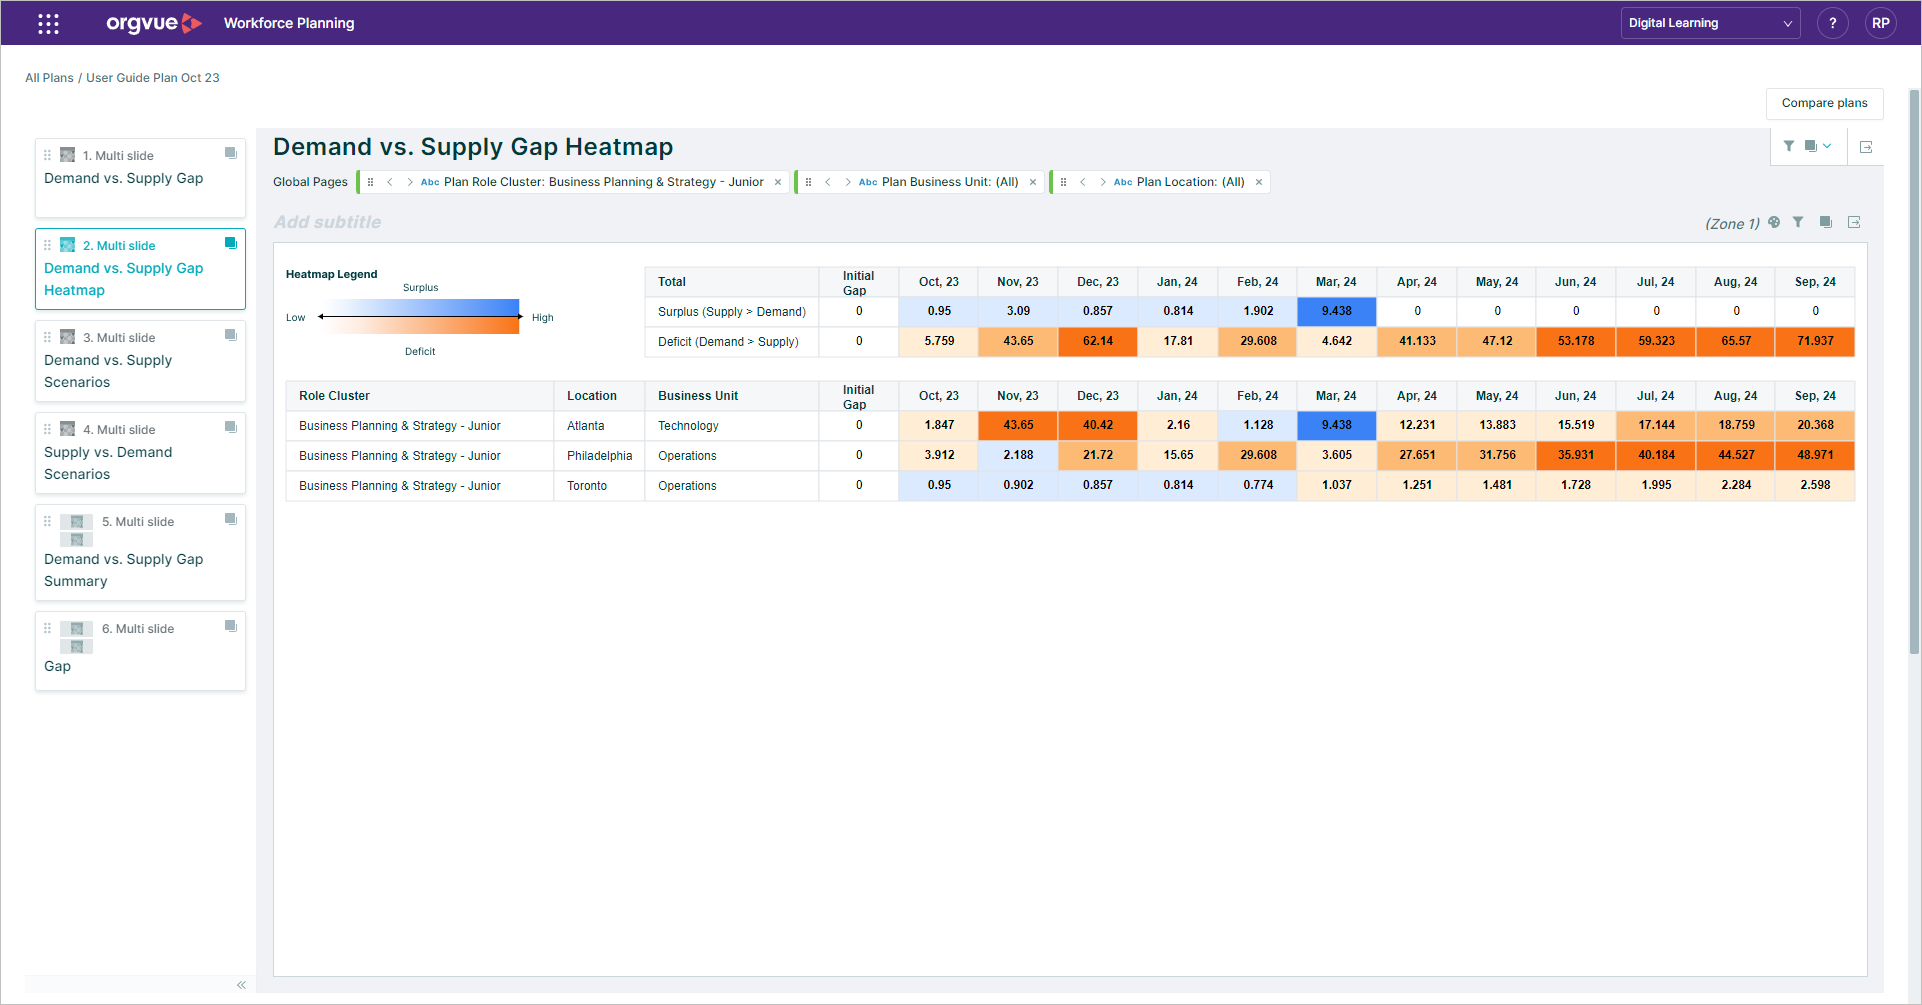Expand the chevron next to toolbar copy icon

point(1827,146)
